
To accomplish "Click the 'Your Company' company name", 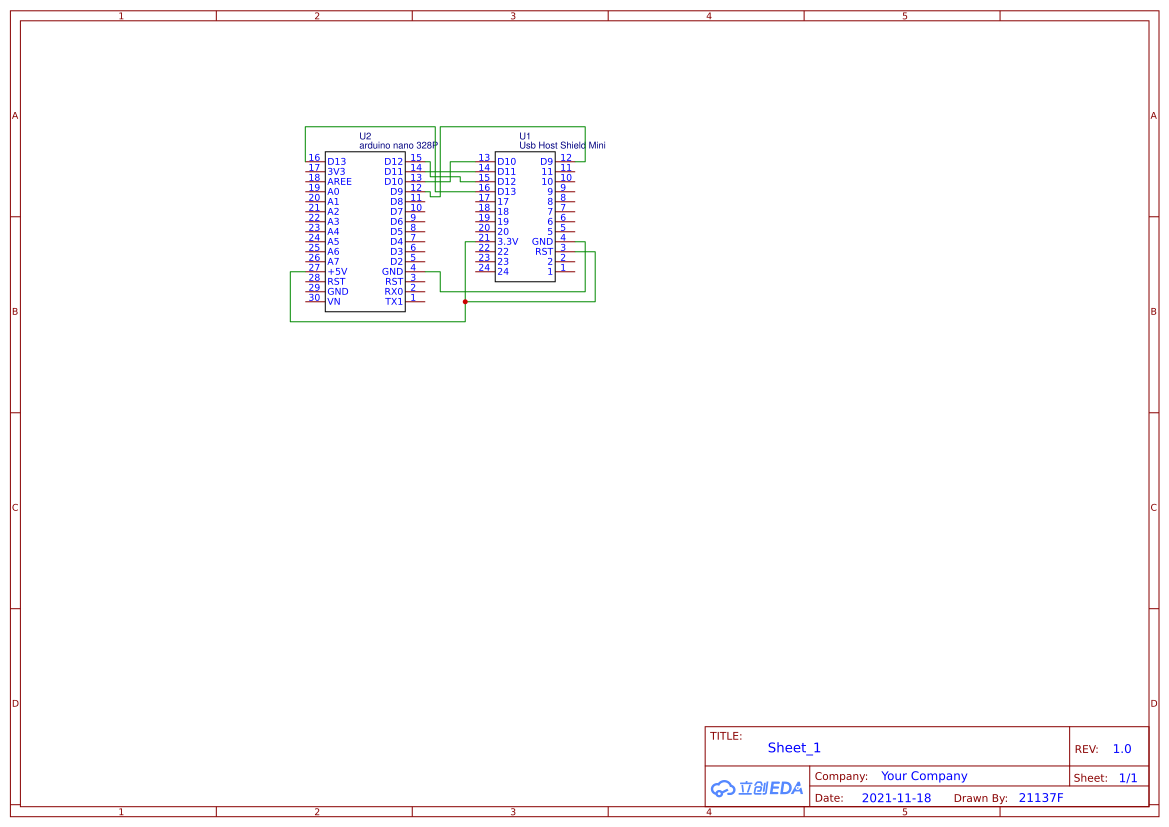I will [x=924, y=776].
